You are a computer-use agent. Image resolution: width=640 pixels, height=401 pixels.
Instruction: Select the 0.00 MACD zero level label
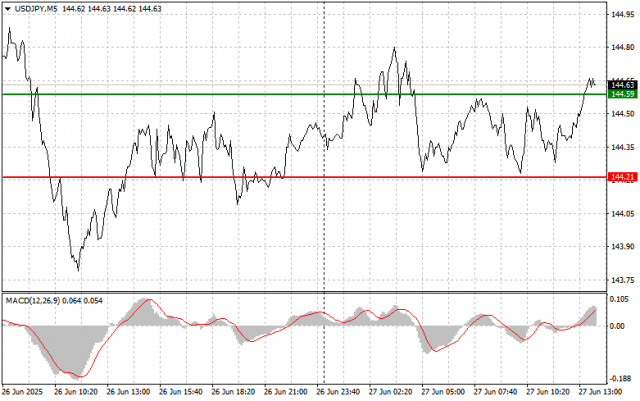pyautogui.click(x=617, y=326)
